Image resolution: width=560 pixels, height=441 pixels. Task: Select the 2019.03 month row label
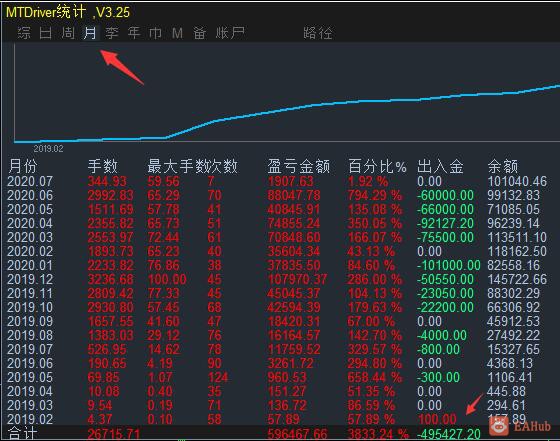point(30,405)
